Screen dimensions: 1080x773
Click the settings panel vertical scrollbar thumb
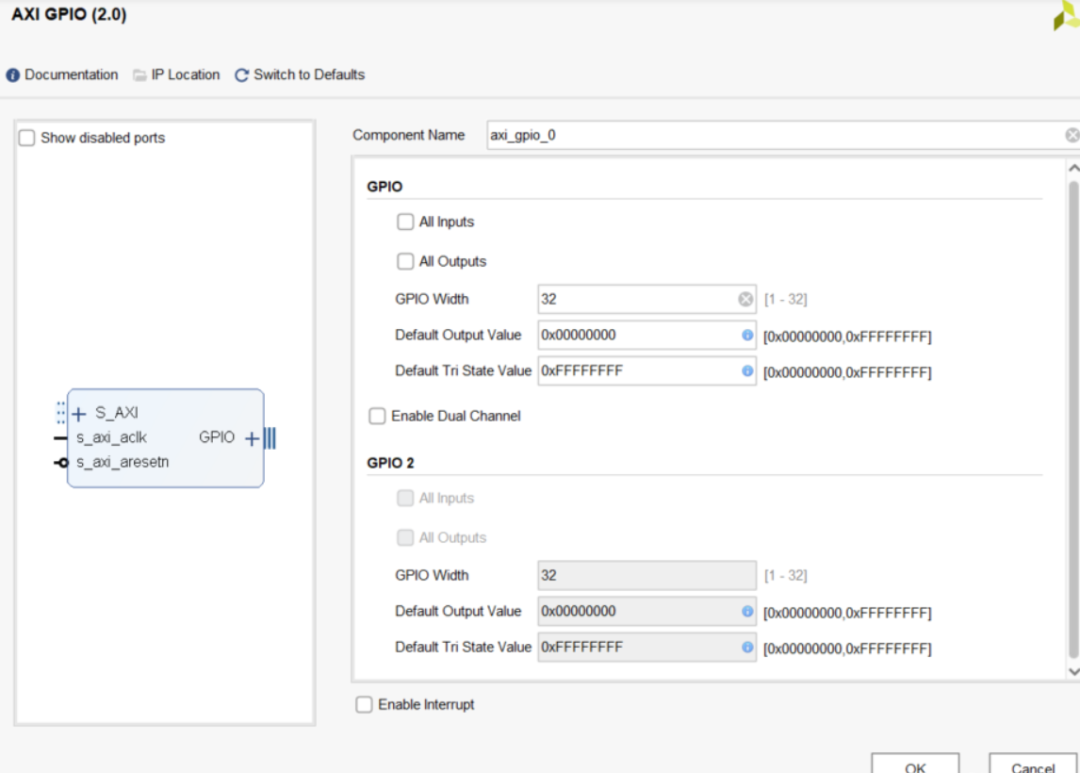click(1073, 420)
